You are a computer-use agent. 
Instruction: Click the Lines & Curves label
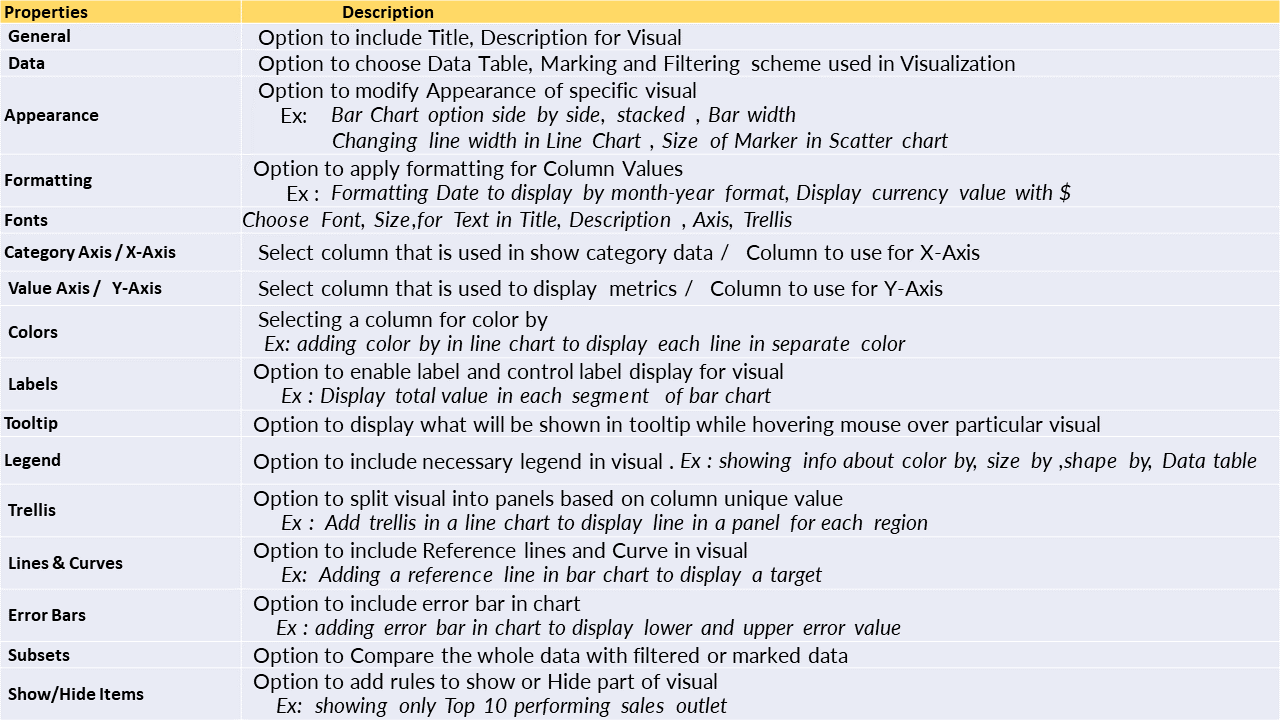65,563
